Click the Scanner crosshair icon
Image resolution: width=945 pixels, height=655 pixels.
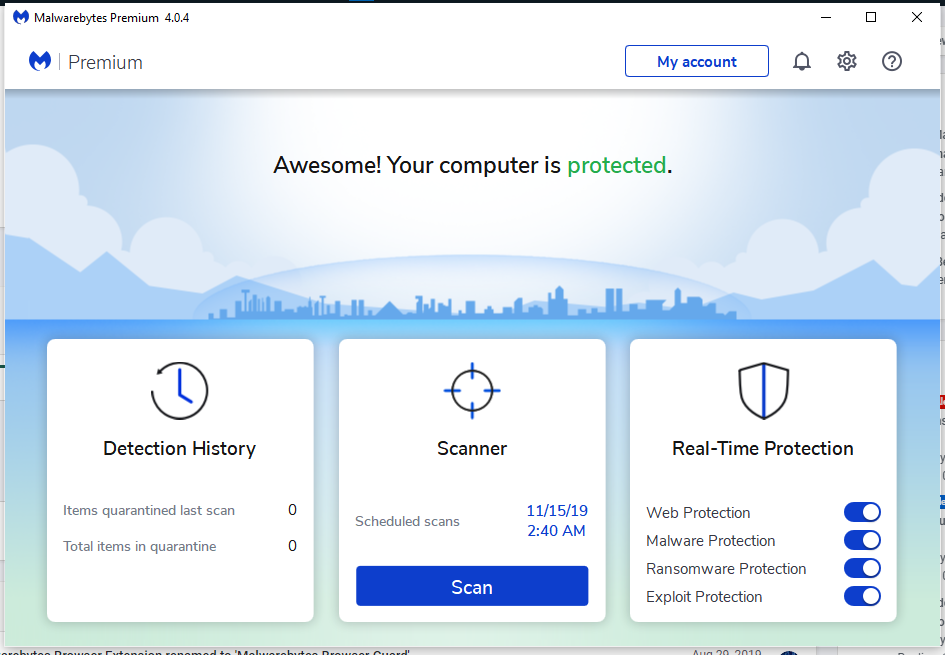pyautogui.click(x=472, y=390)
